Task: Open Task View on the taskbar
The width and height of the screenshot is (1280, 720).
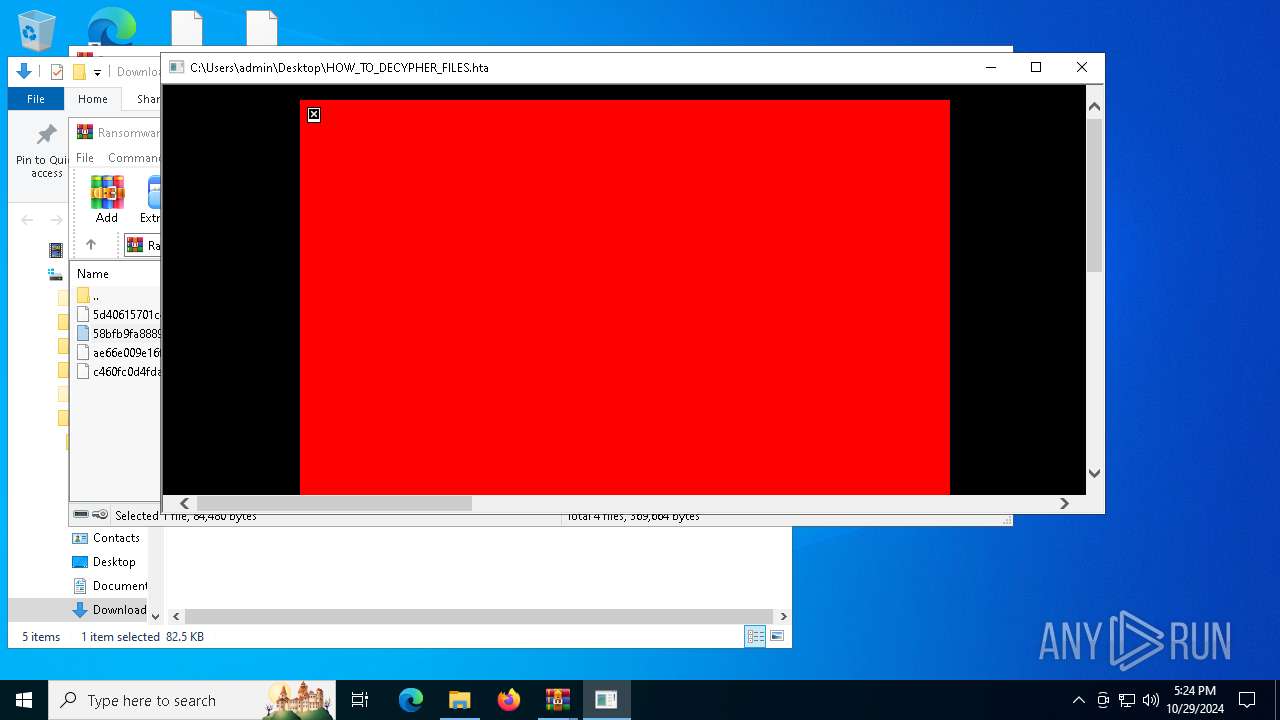Action: (360, 700)
